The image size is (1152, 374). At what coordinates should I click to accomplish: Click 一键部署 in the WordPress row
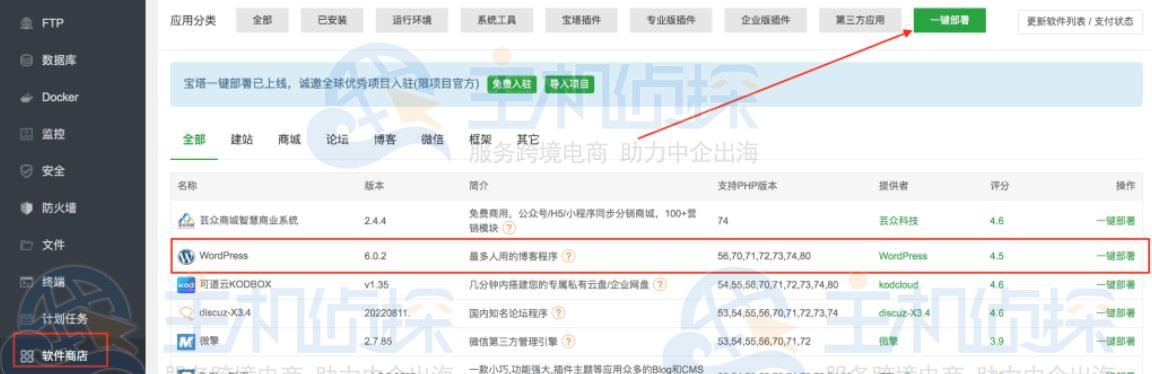1115,256
